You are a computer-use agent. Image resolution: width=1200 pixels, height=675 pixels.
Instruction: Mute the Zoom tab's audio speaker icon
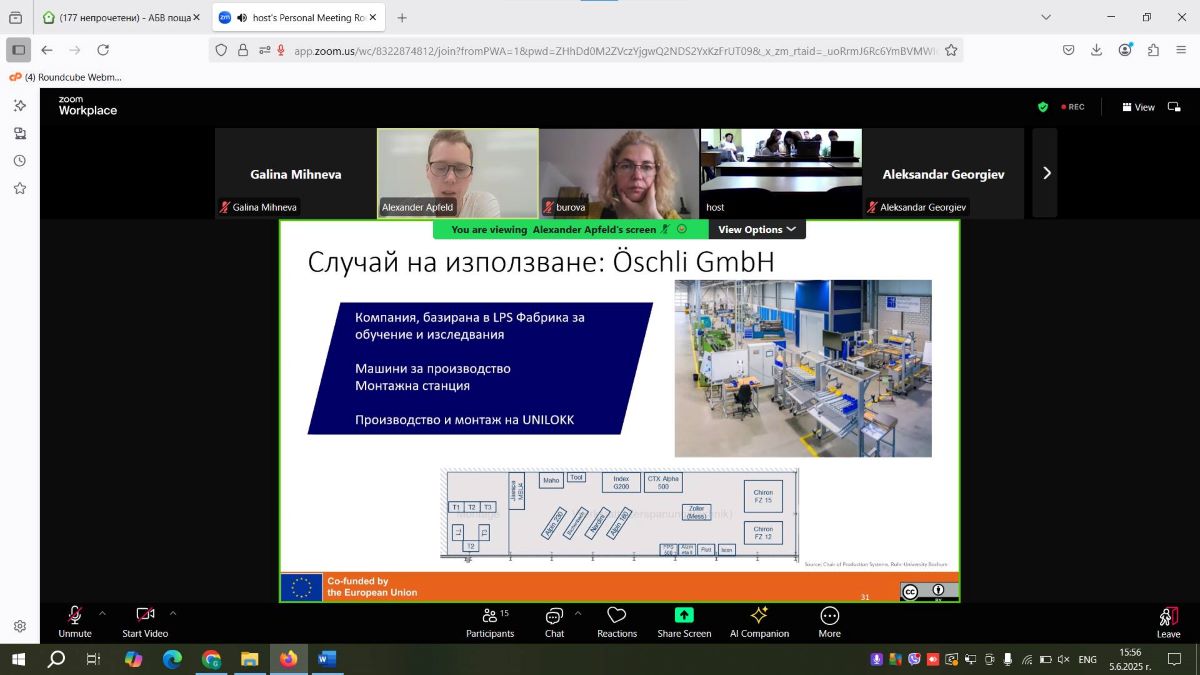tap(242, 17)
